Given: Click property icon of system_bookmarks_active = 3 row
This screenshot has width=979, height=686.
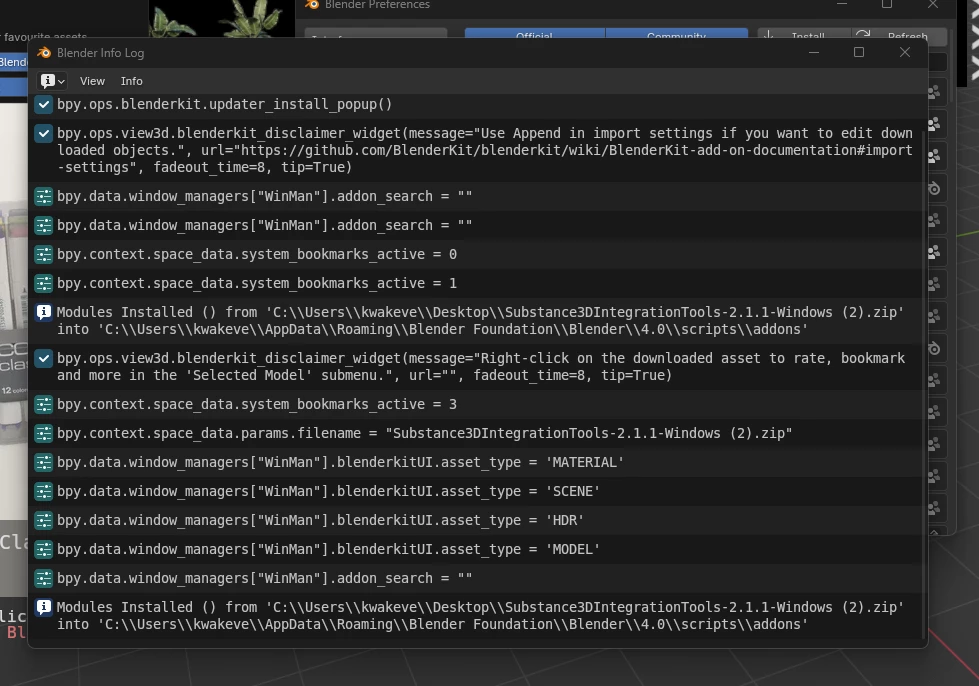Looking at the screenshot, I should click(x=44, y=405).
